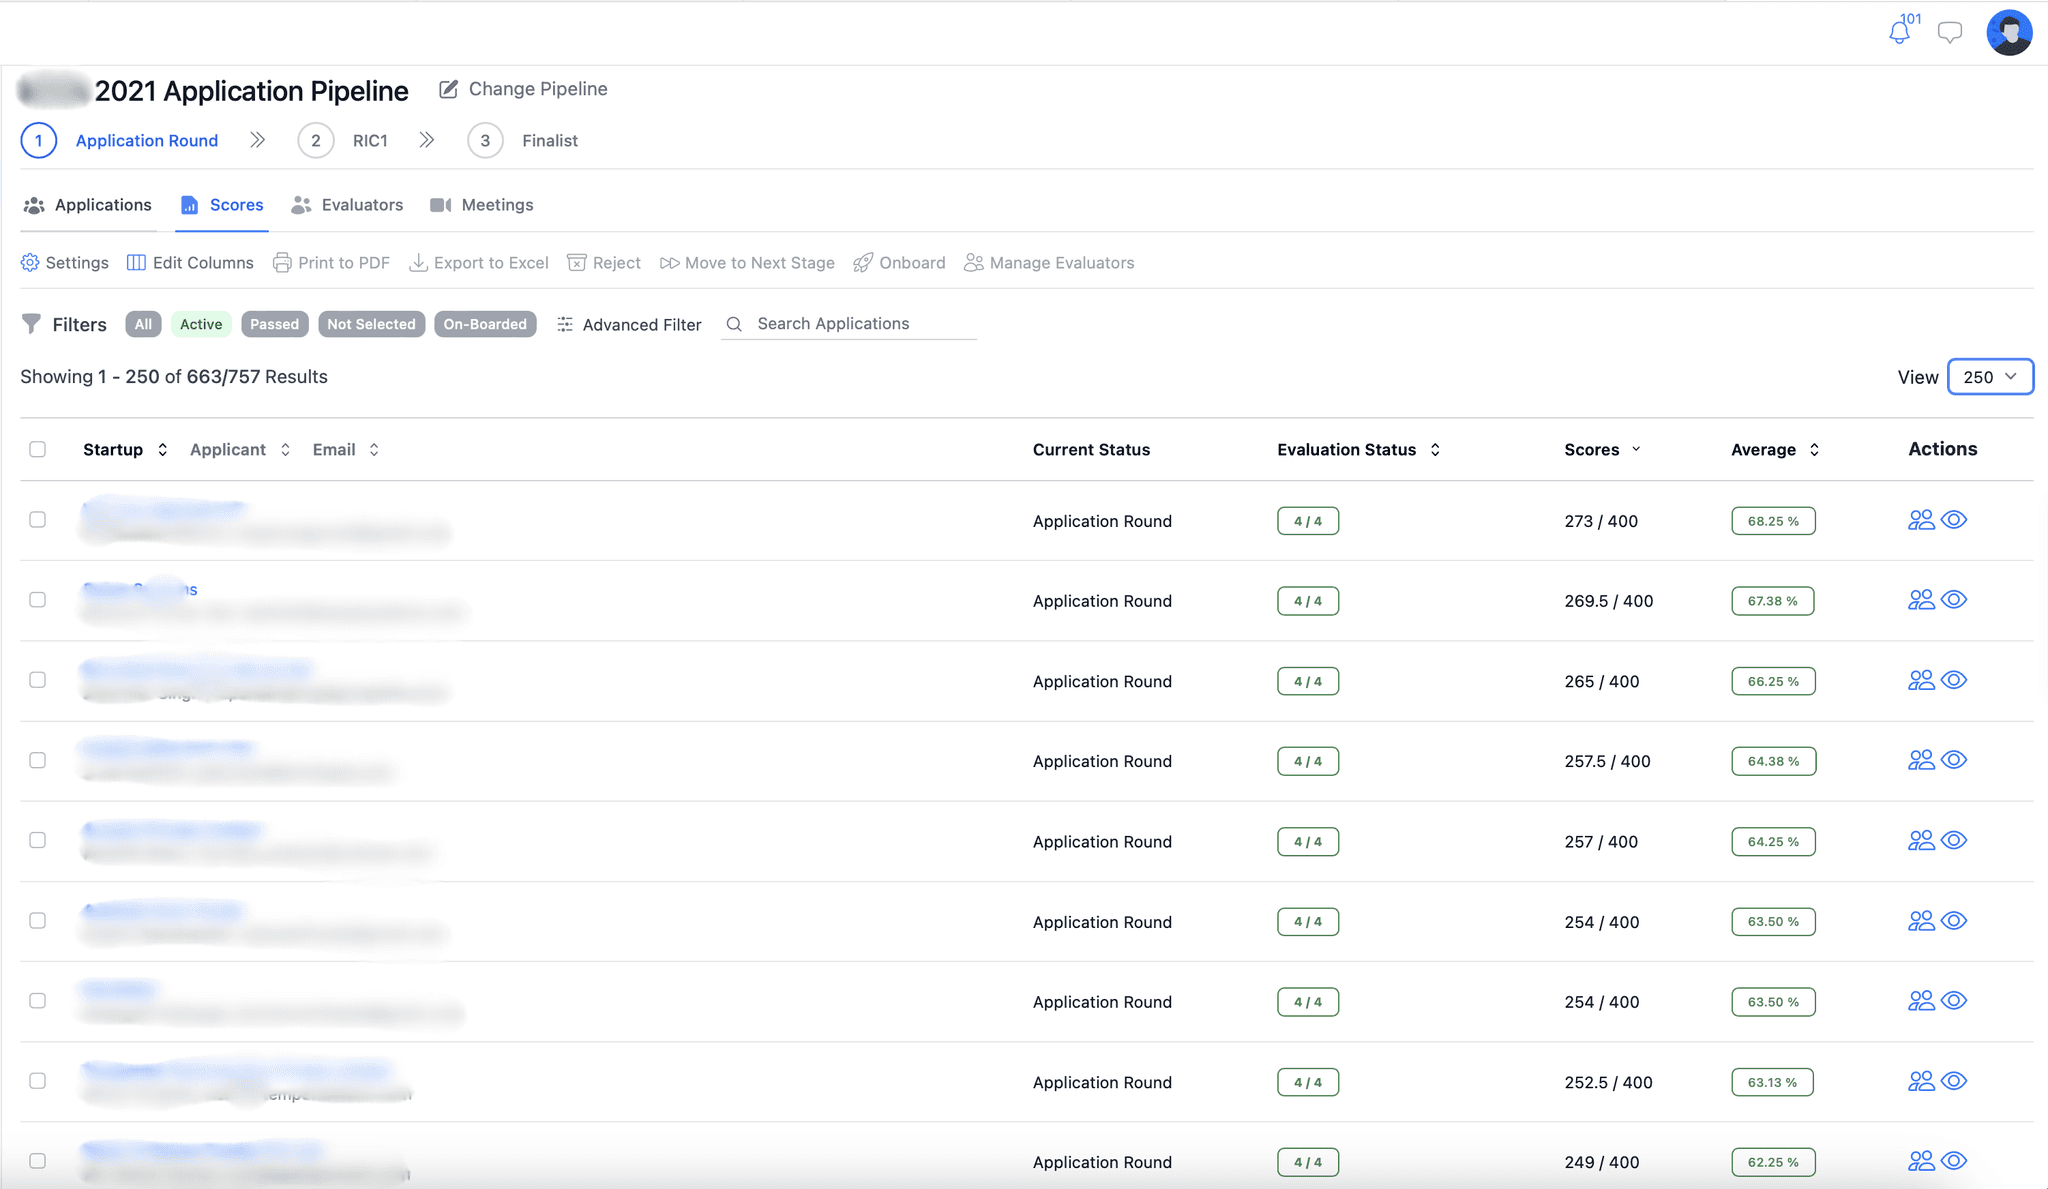Select Print to PDF
Screen dimensions: 2048x1189
click(x=331, y=262)
